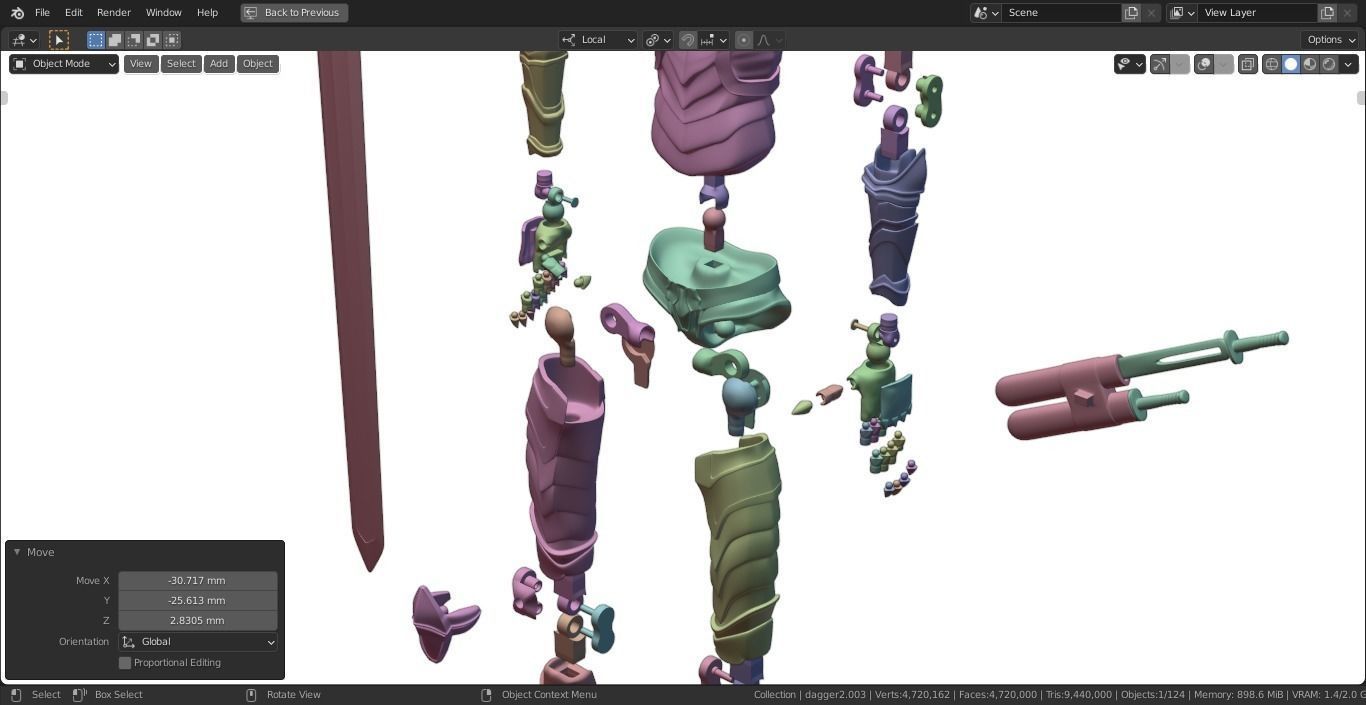
Task: Click the Scene name field
Action: point(1062,13)
